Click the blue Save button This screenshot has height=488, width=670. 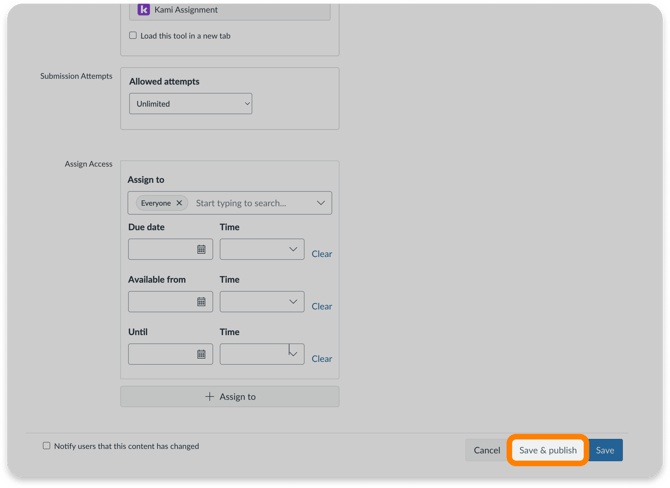point(605,450)
